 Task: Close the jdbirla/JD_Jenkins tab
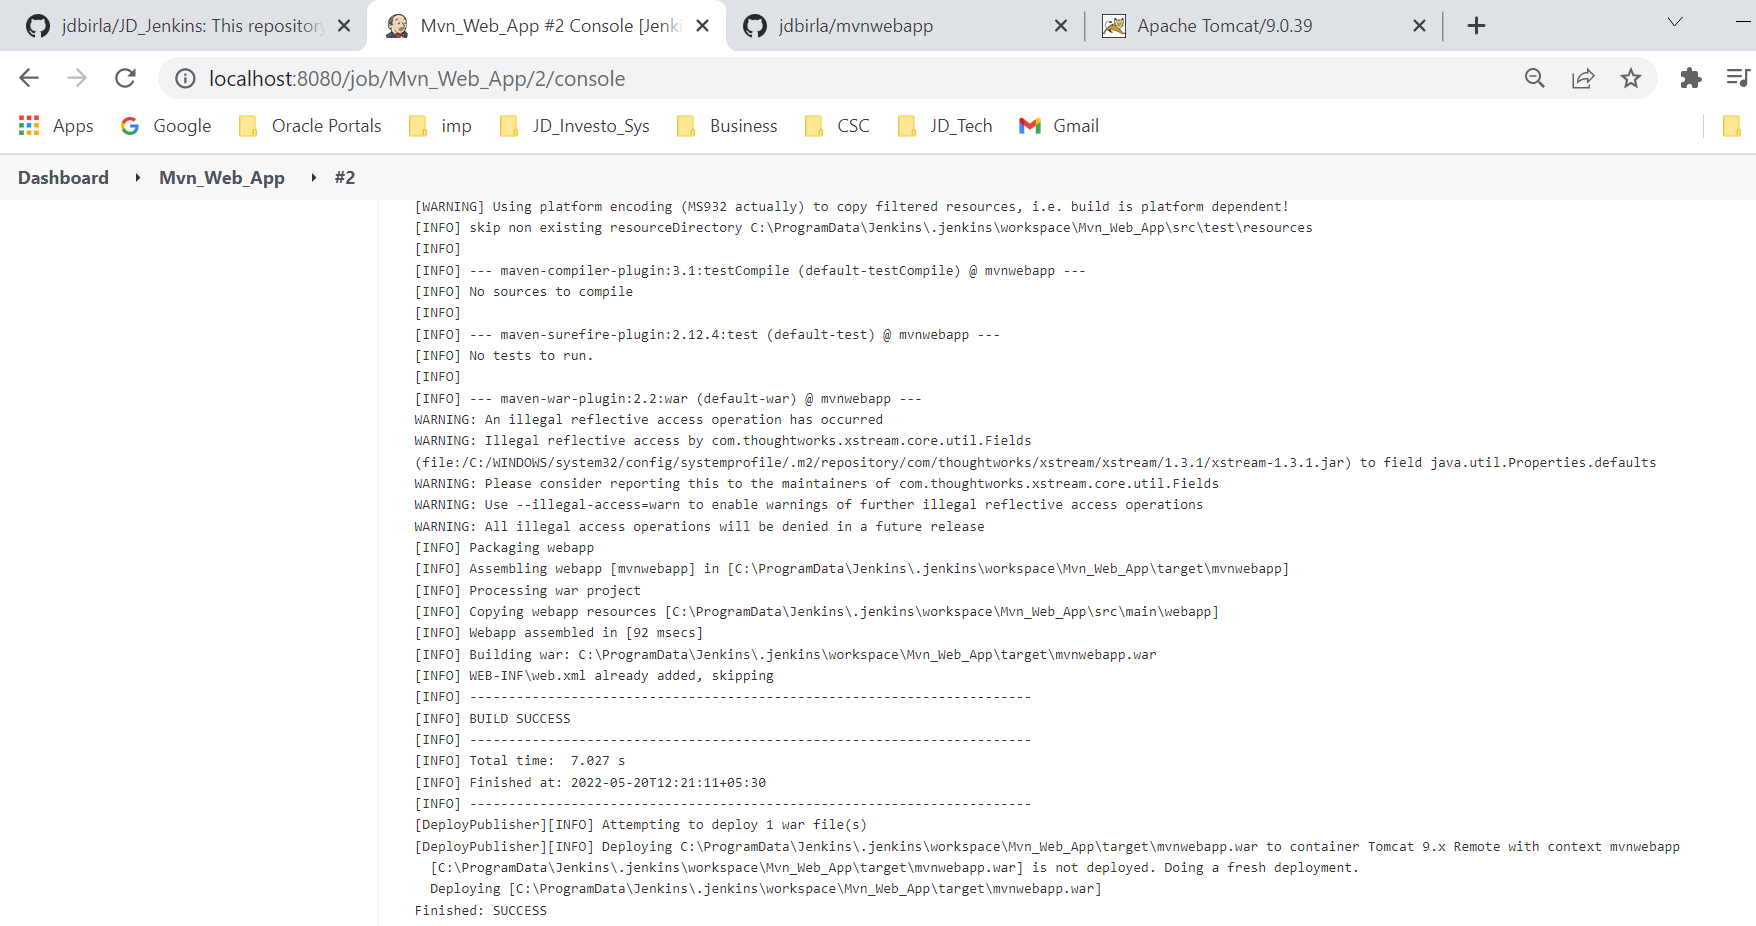344,26
